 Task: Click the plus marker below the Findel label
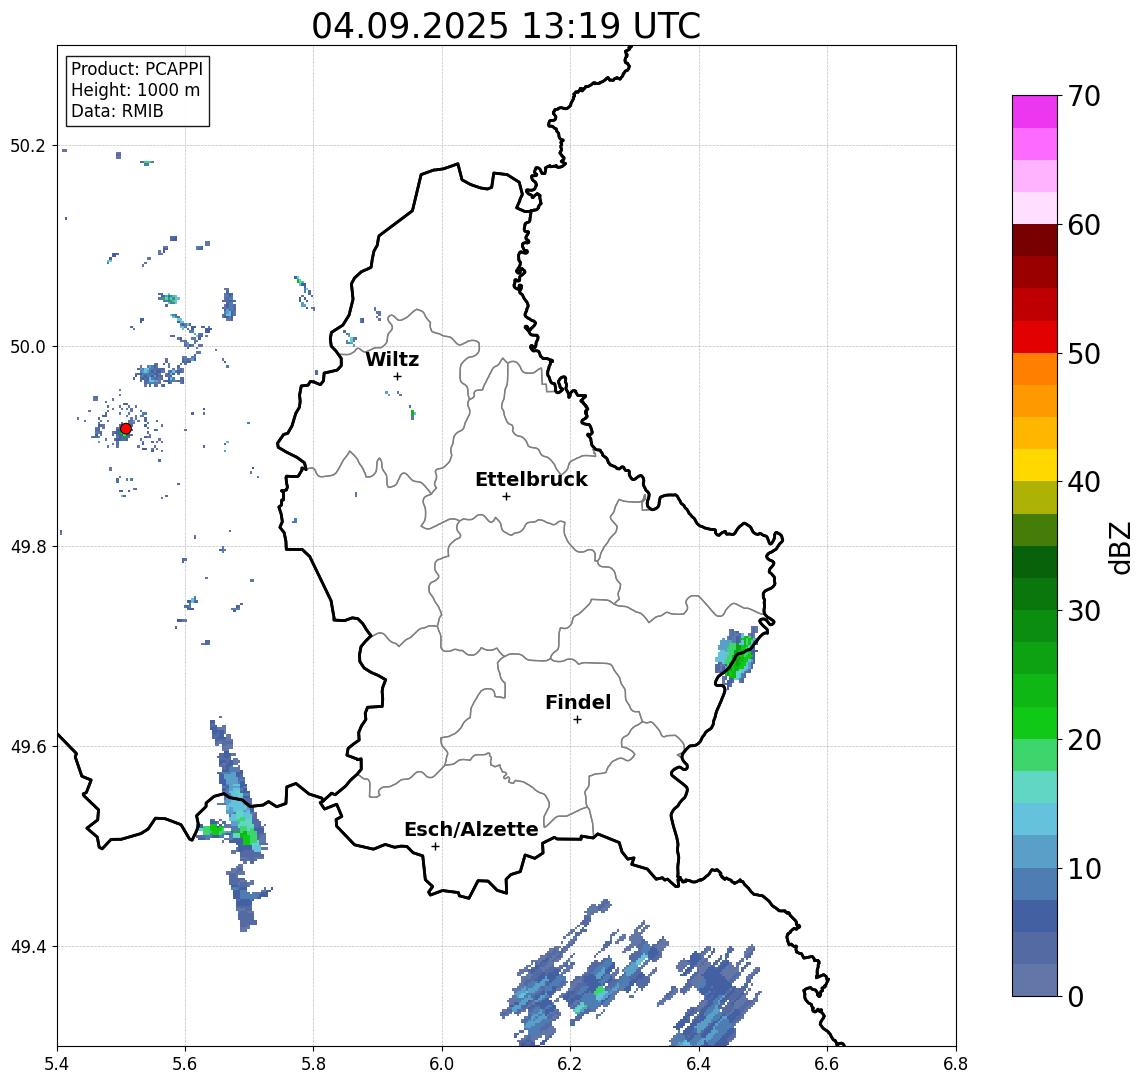577,720
